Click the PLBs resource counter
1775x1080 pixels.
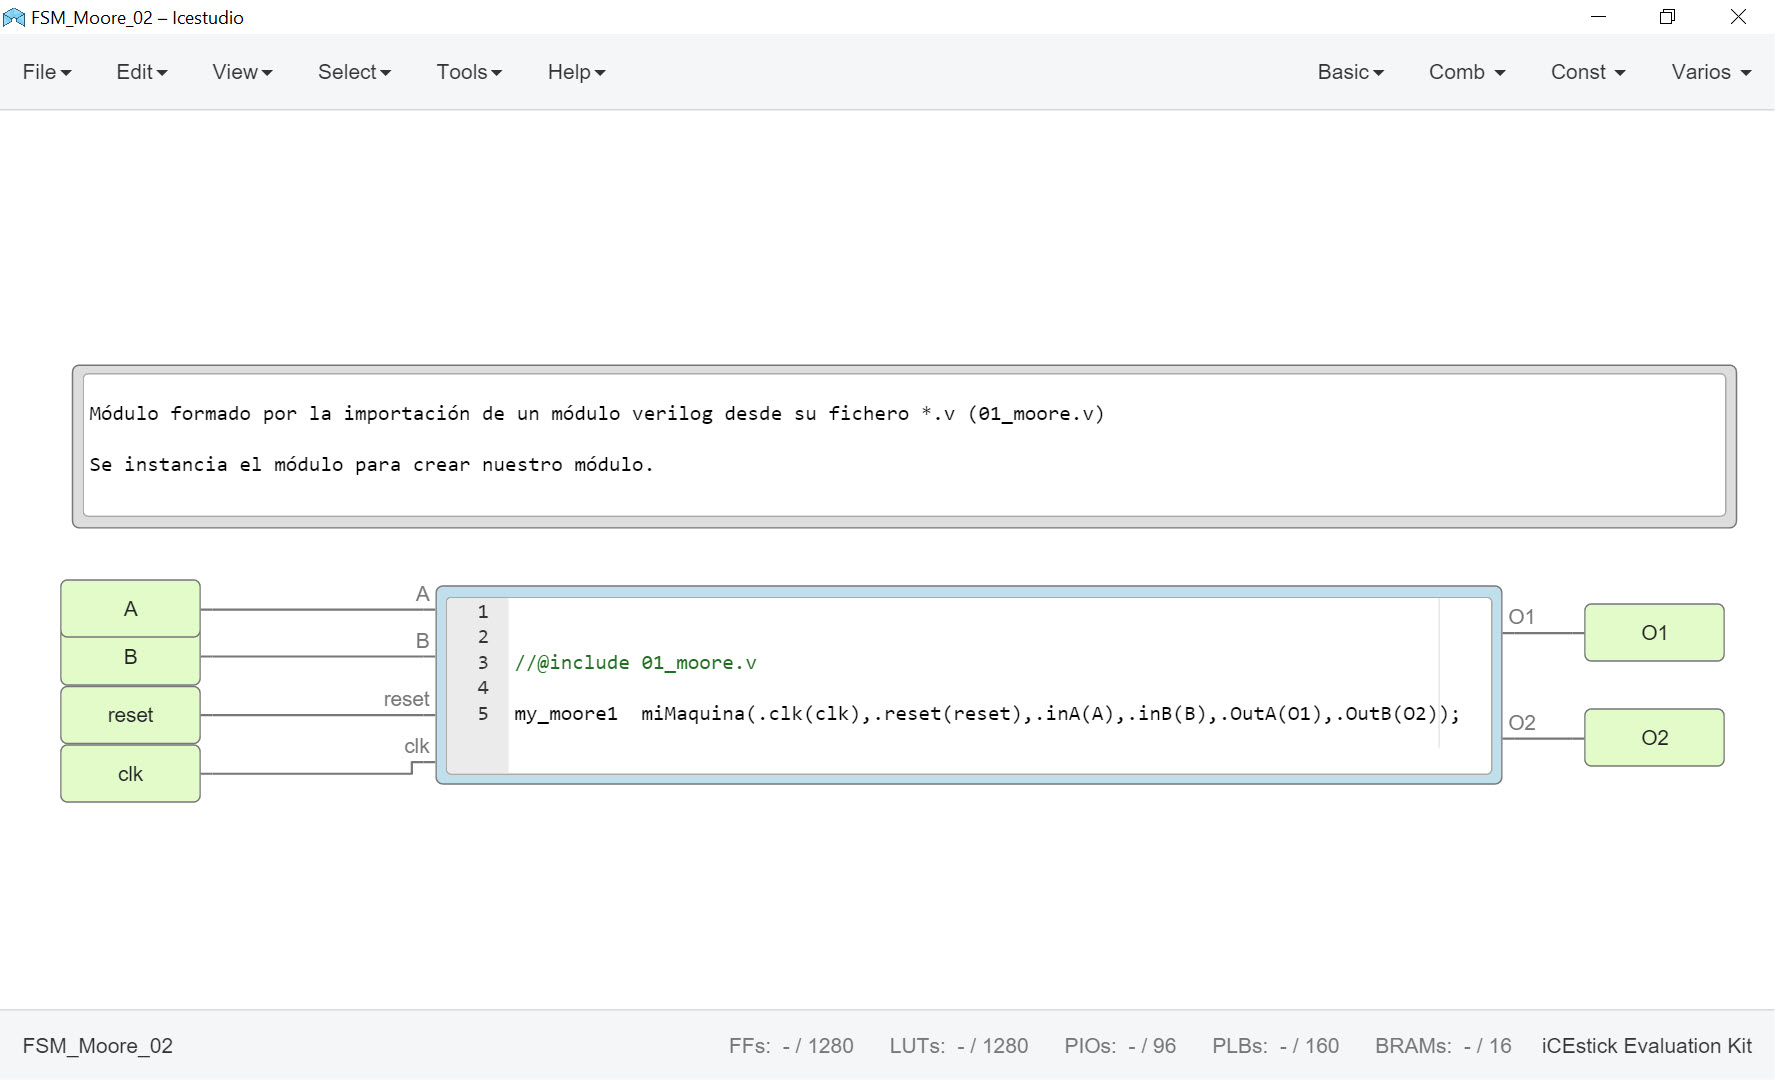[1275, 1046]
